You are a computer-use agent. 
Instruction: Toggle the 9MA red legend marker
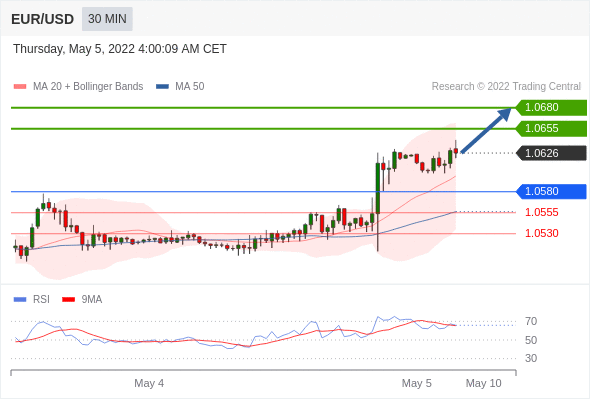coord(68,300)
